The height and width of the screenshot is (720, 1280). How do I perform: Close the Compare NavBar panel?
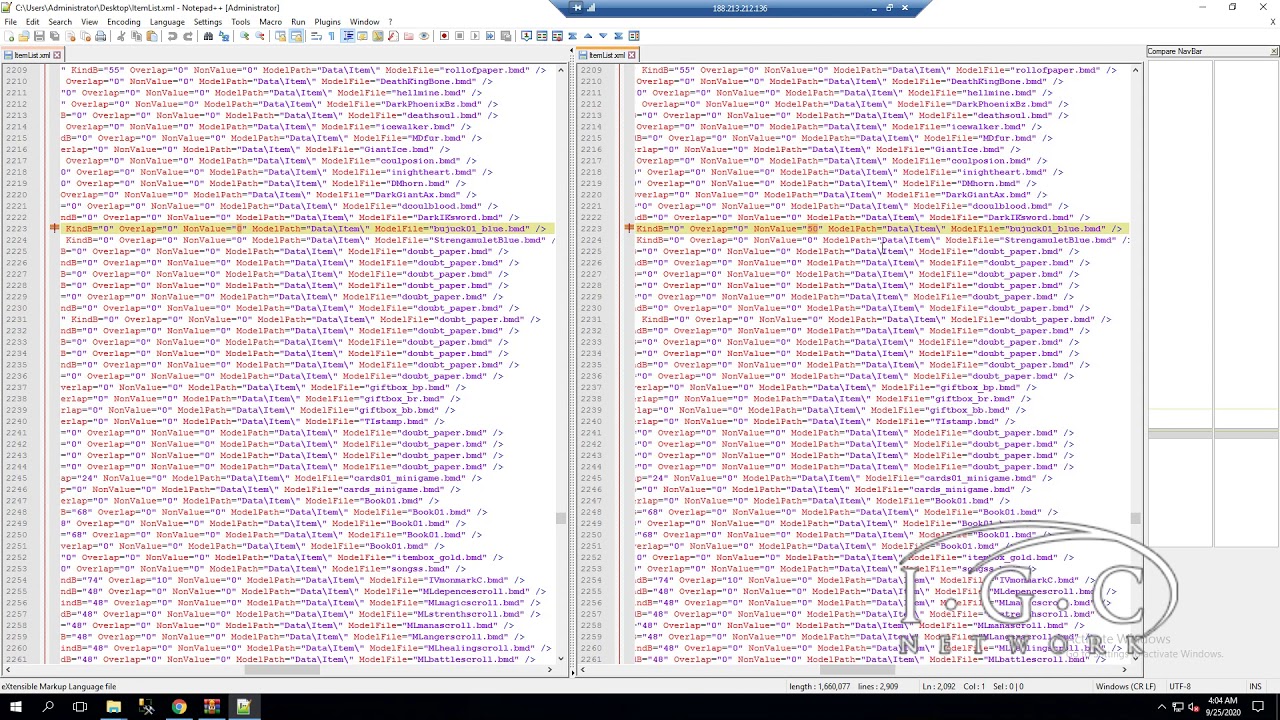[x=1274, y=51]
